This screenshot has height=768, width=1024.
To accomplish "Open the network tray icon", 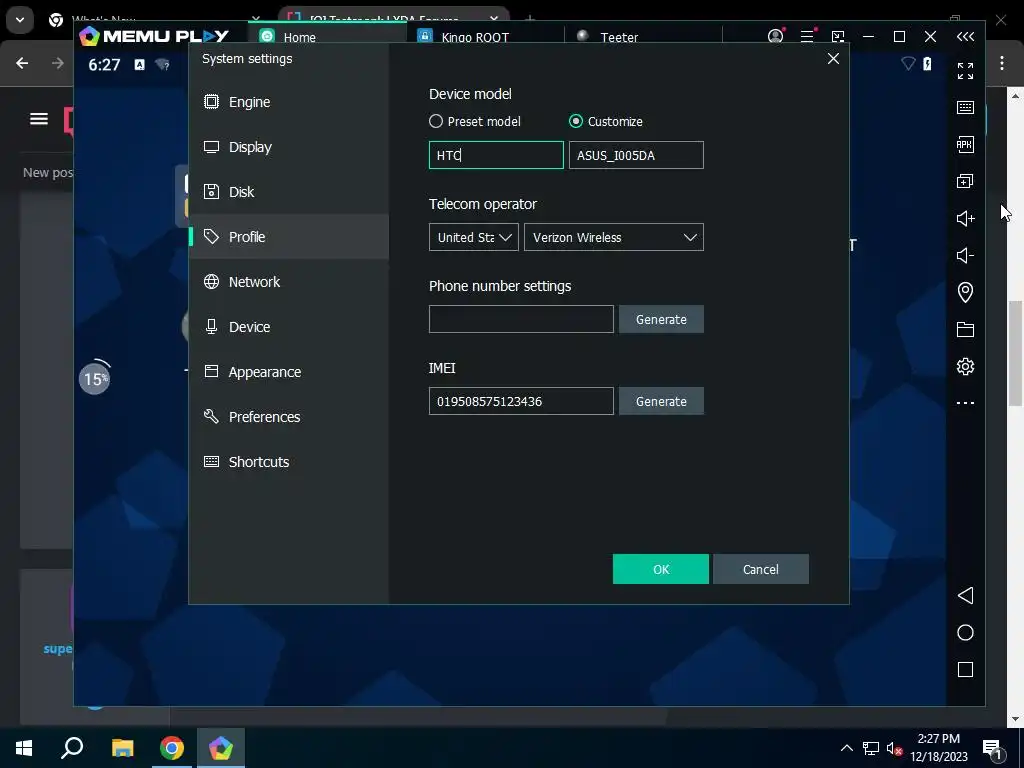I will (871, 748).
